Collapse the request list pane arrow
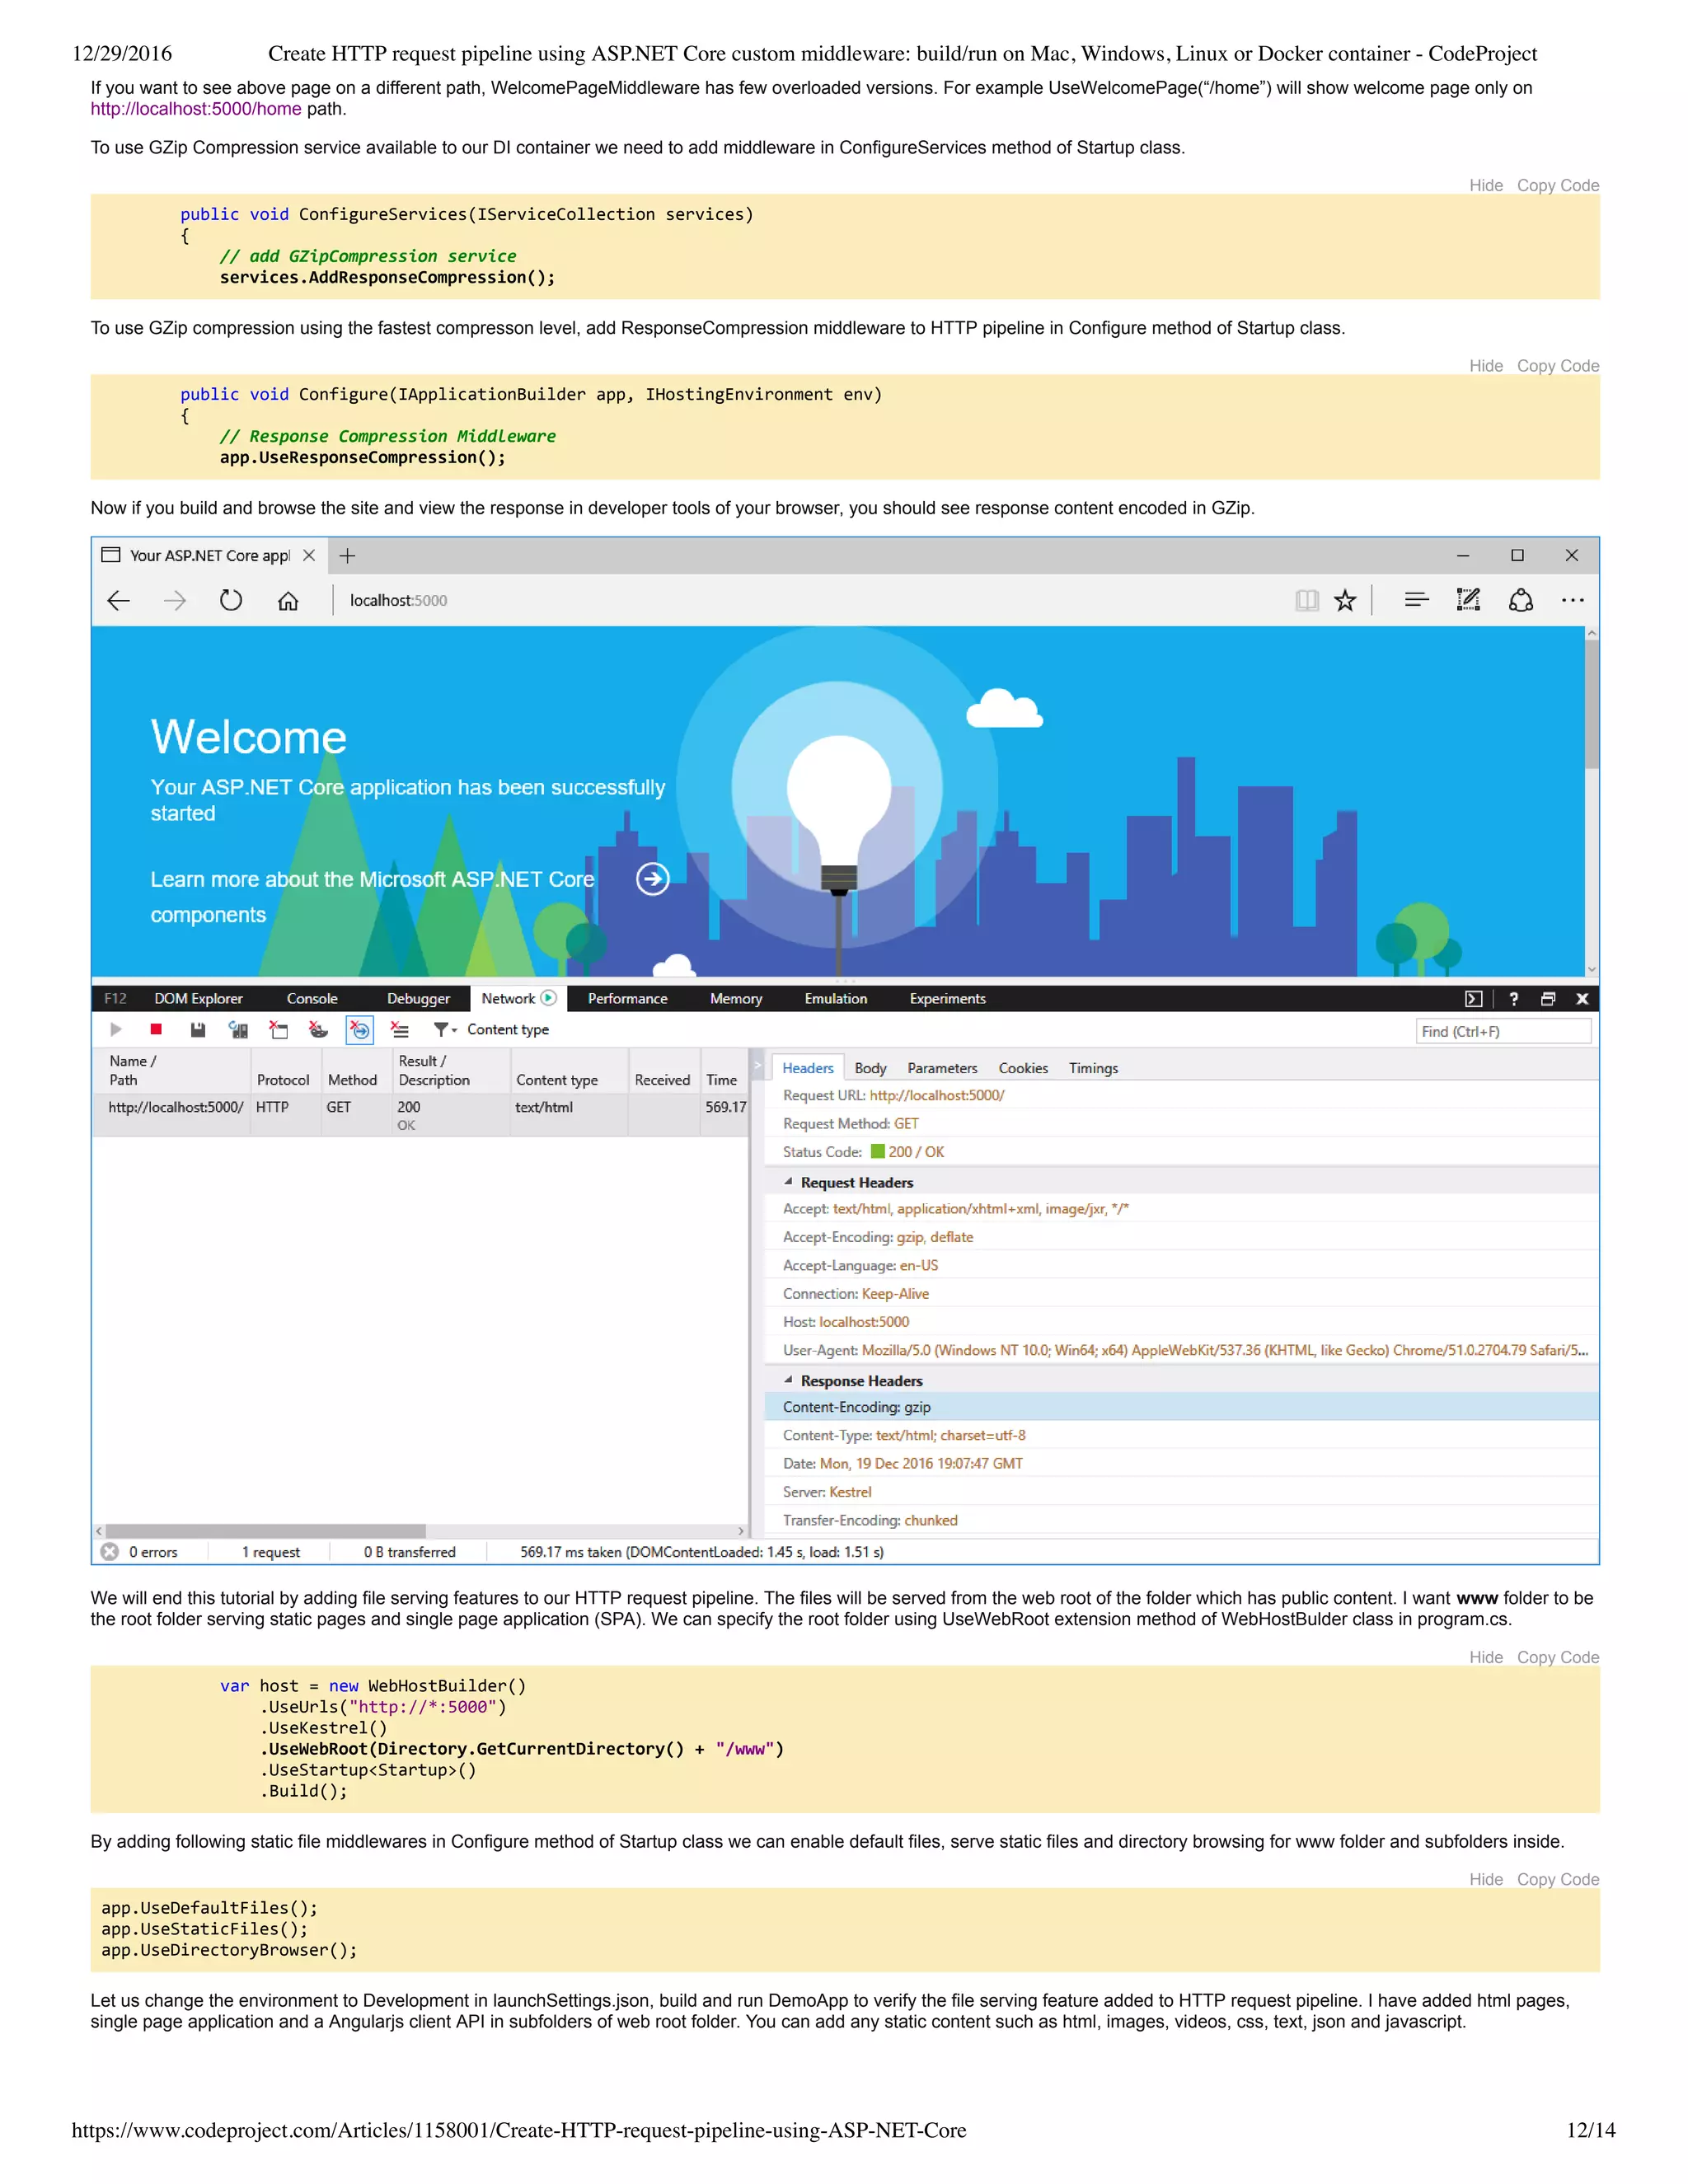 (x=757, y=1065)
